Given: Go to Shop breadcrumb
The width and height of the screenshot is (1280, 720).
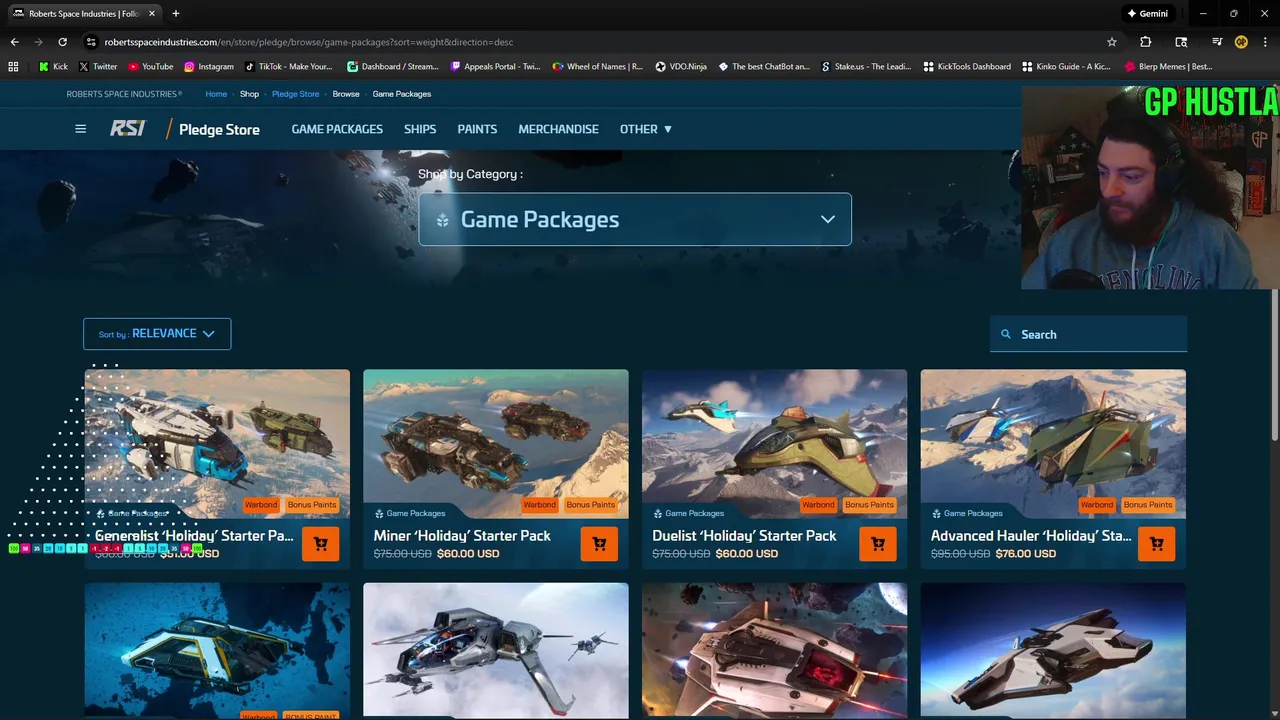Looking at the screenshot, I should [249, 94].
